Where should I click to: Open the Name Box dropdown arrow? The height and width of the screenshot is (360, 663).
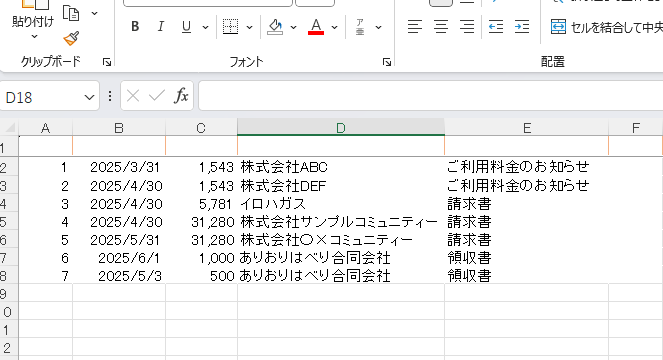(x=89, y=98)
